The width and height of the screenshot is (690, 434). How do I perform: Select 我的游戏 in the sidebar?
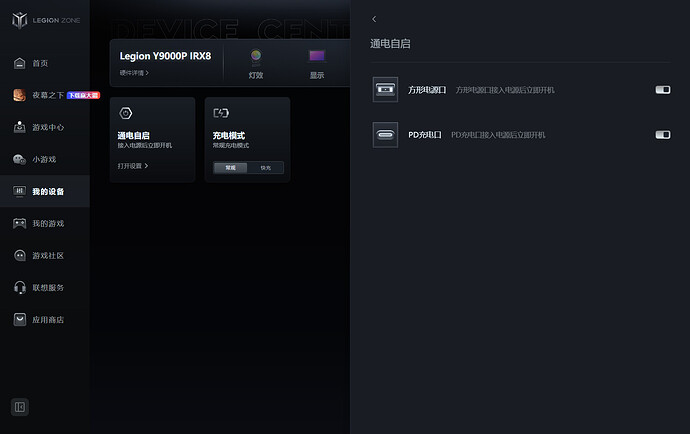click(48, 224)
